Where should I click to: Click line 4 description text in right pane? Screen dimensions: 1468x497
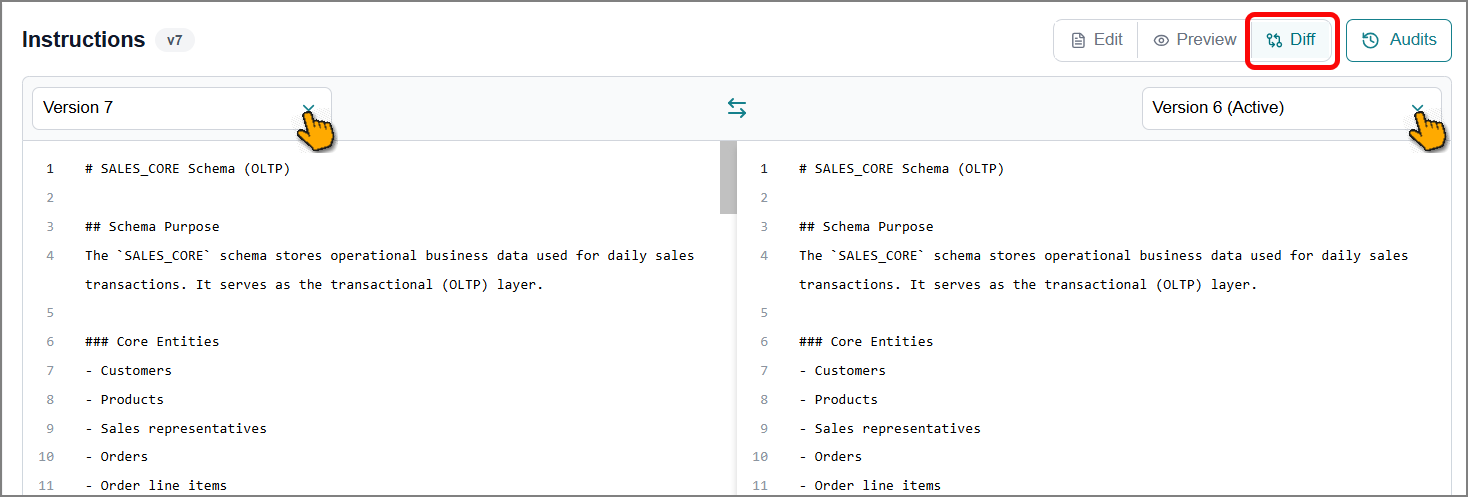(x=1104, y=270)
